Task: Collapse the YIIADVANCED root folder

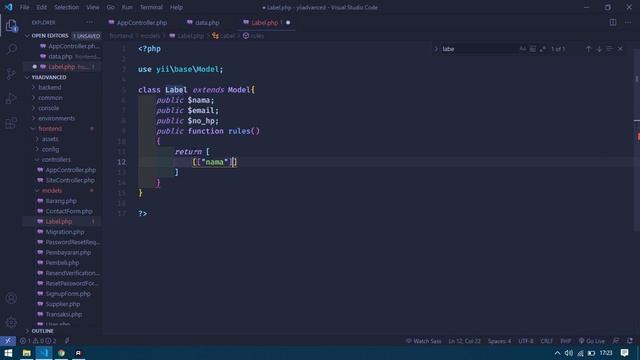Action: pos(61,77)
